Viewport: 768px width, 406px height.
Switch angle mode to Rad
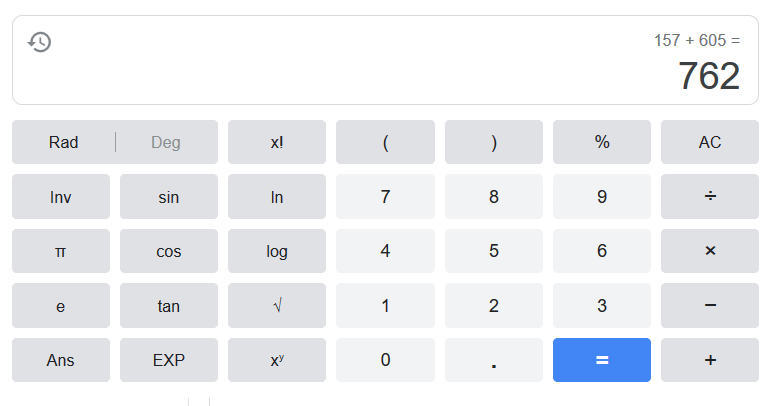tap(63, 142)
